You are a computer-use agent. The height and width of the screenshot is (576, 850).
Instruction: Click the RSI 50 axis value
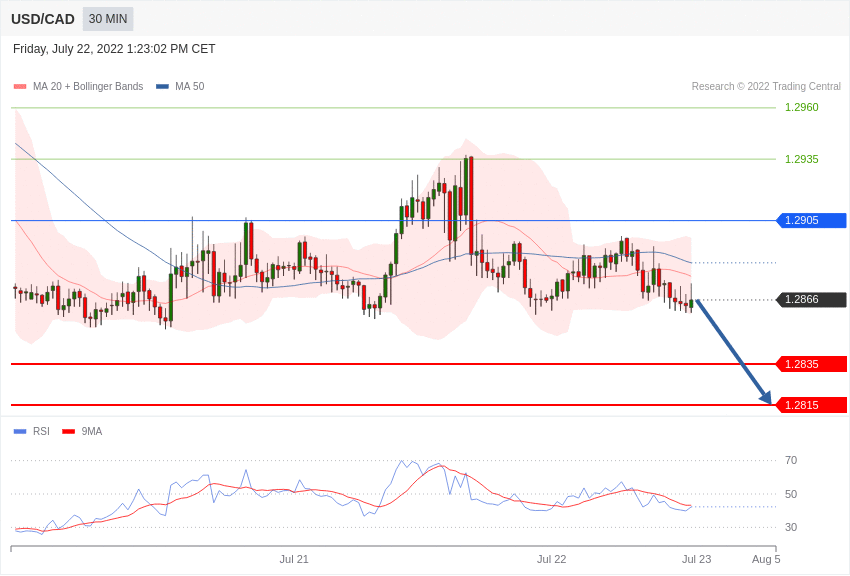[x=791, y=494]
